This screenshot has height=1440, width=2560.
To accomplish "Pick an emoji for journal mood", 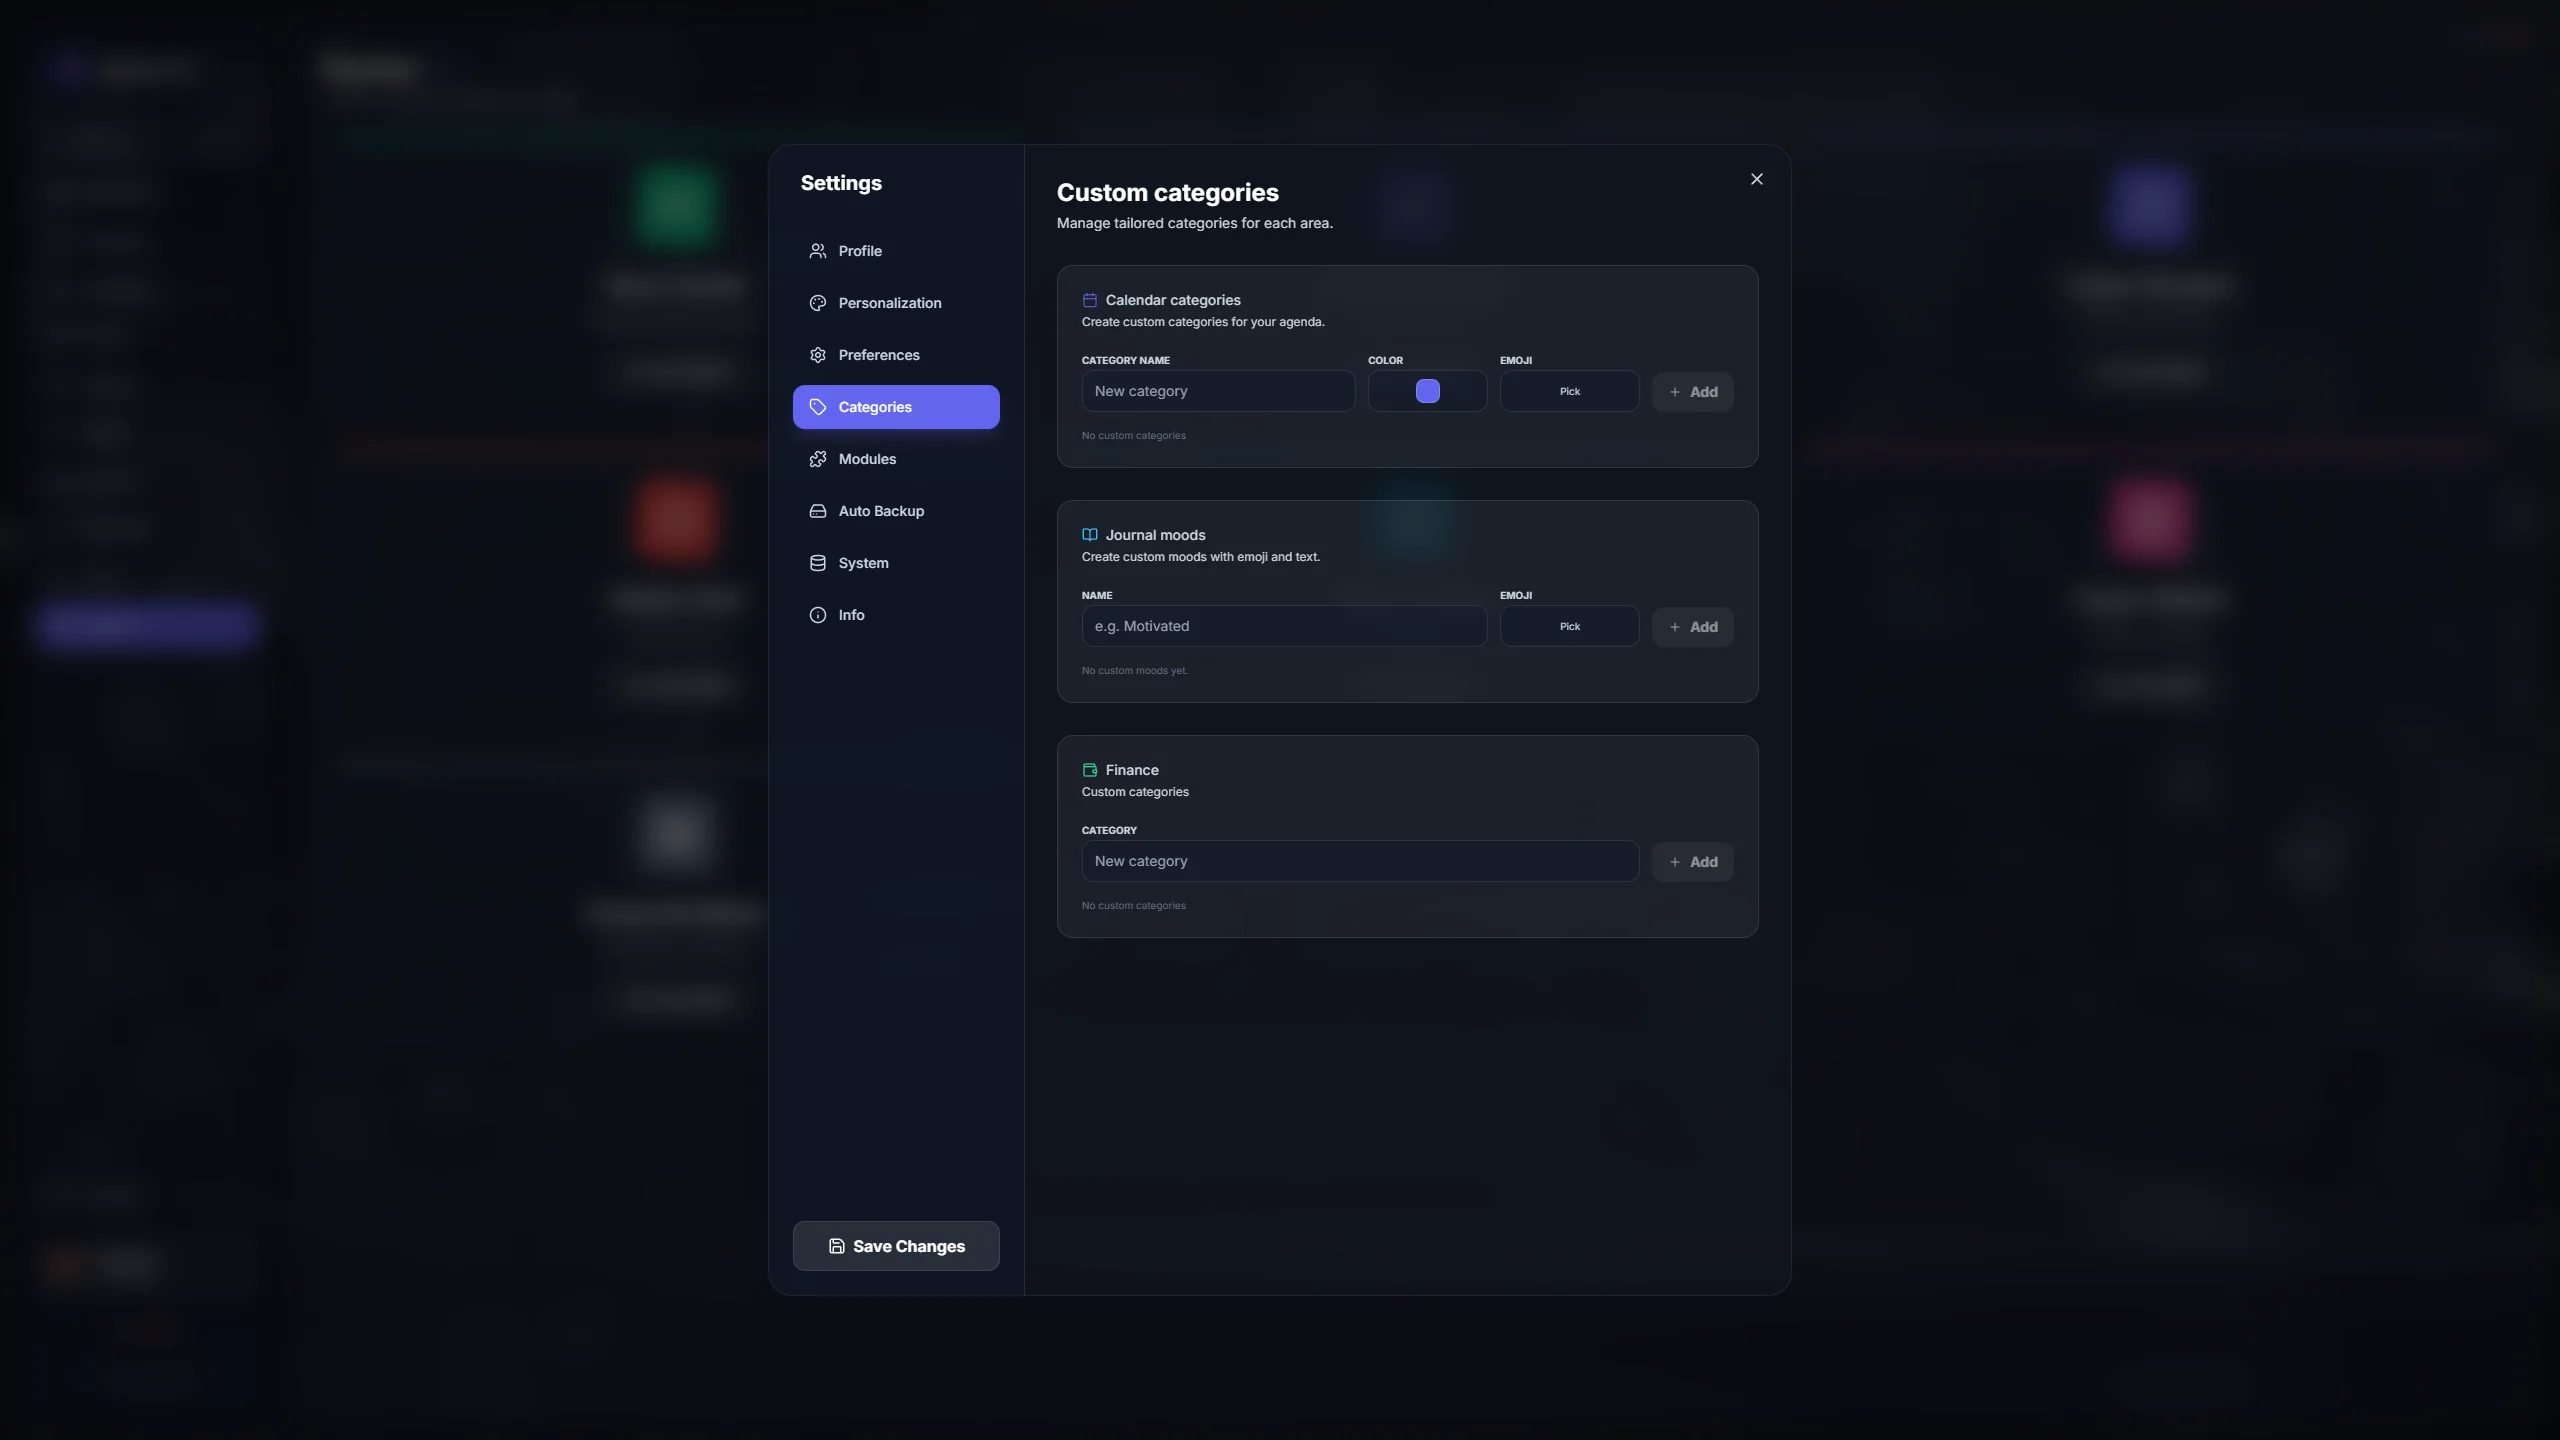I will (1569, 626).
